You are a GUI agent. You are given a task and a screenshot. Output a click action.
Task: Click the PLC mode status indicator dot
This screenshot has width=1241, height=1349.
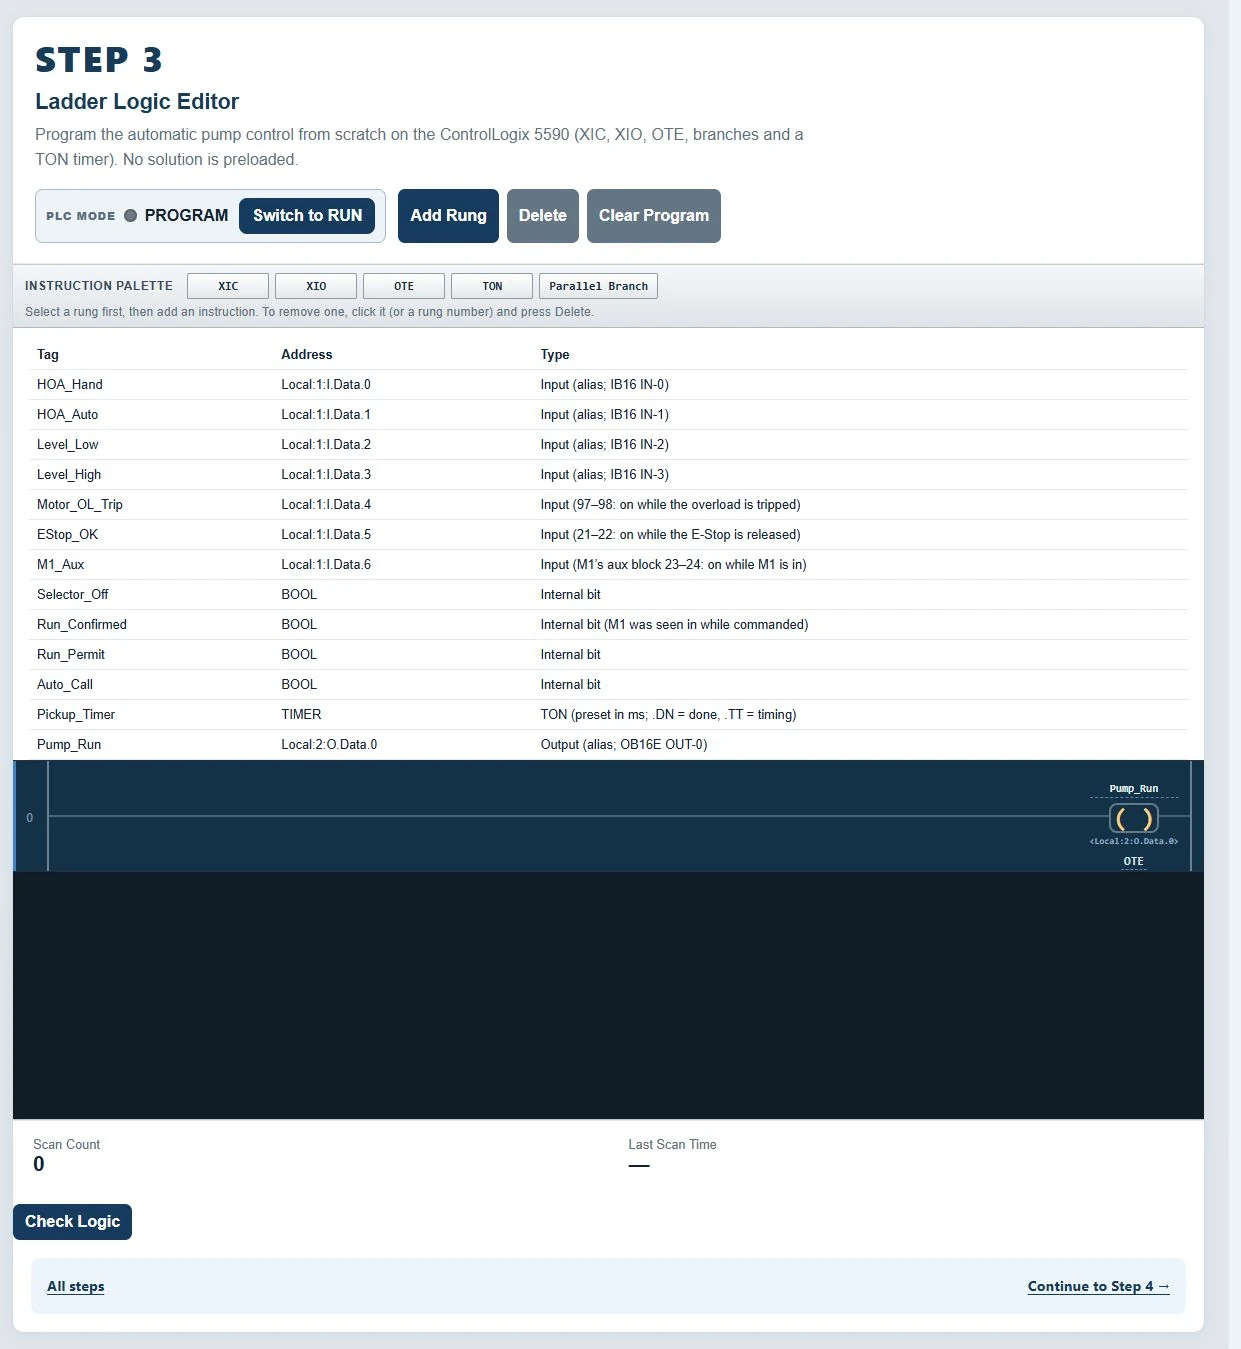coord(130,216)
